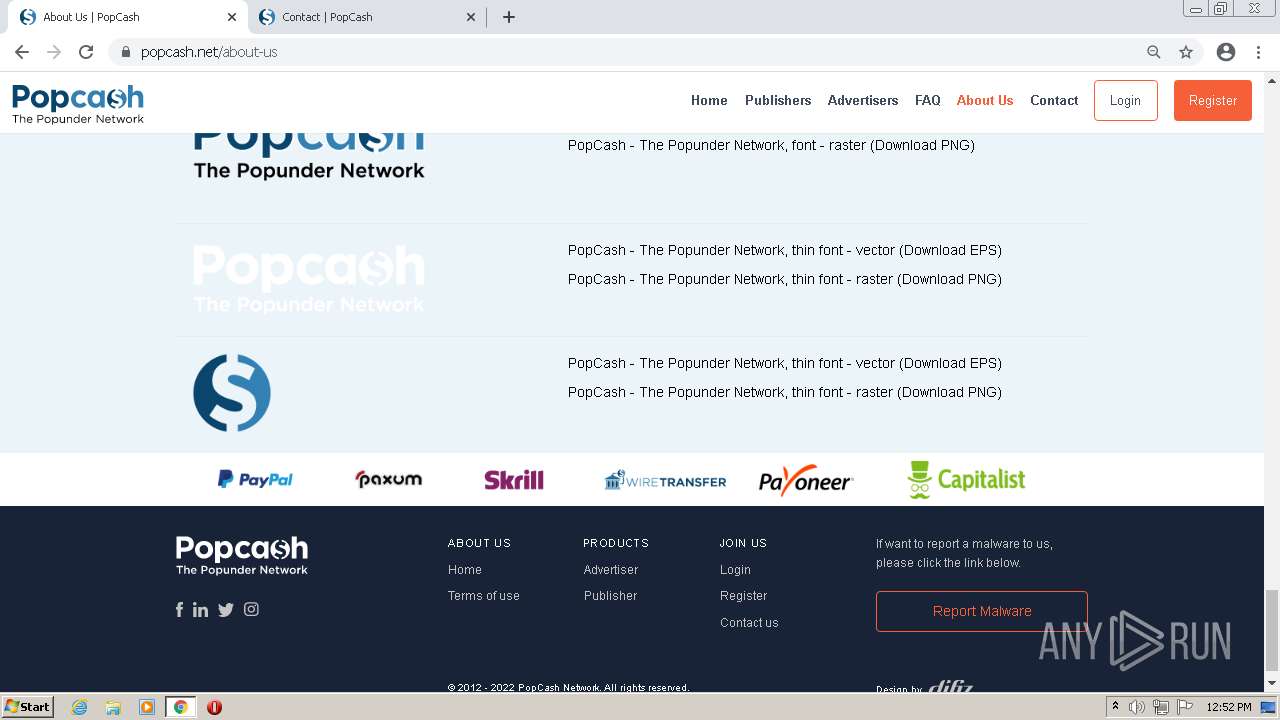
Task: Open FAQ in the navigation bar
Action: click(x=928, y=100)
